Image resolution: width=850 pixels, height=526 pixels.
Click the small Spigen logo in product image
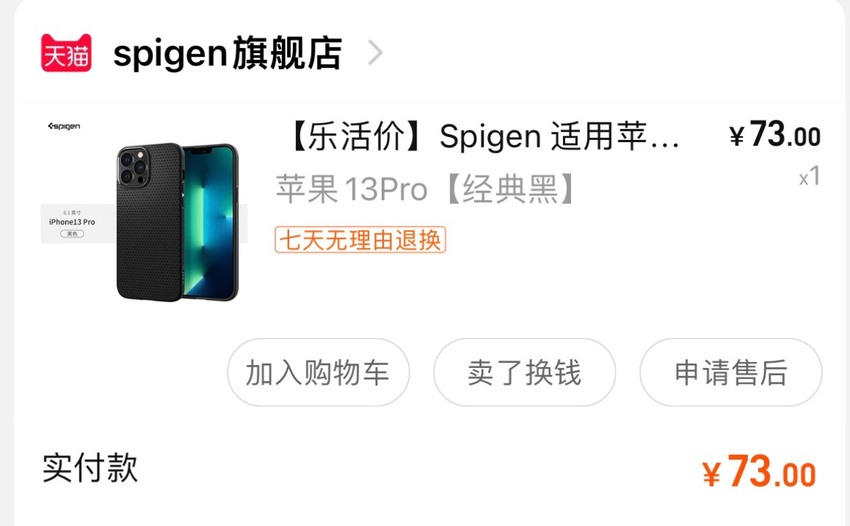pyautogui.click(x=64, y=126)
